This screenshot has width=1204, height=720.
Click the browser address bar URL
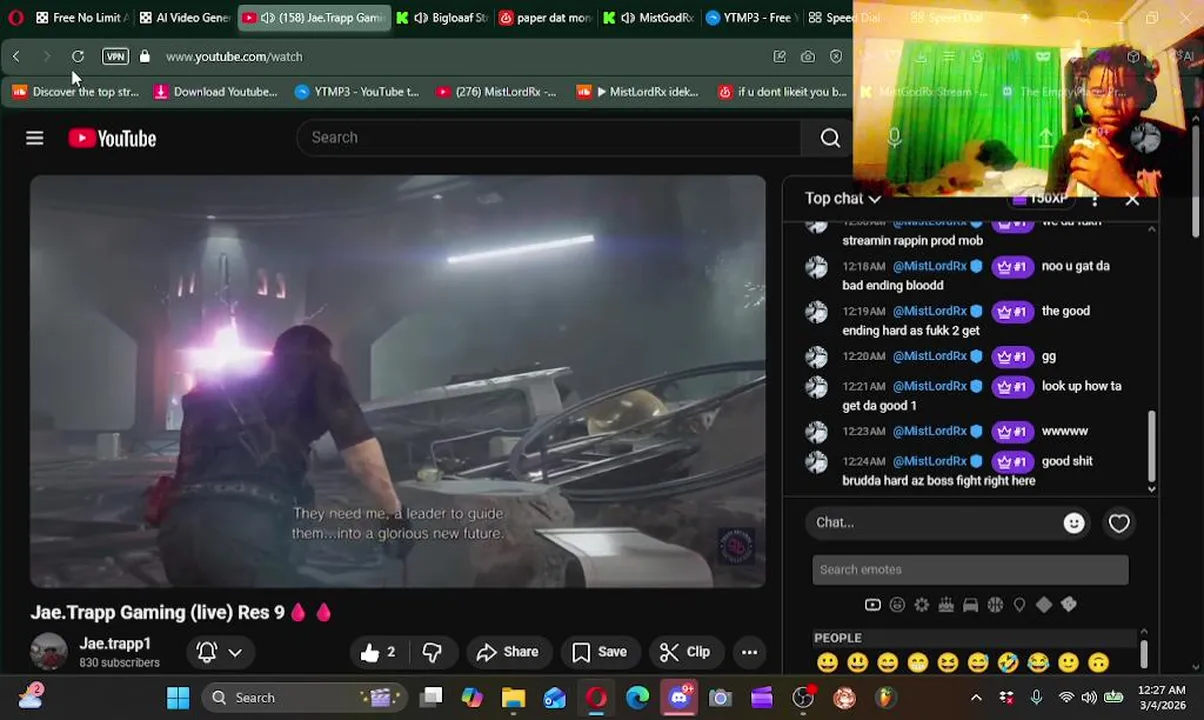[x=234, y=57]
